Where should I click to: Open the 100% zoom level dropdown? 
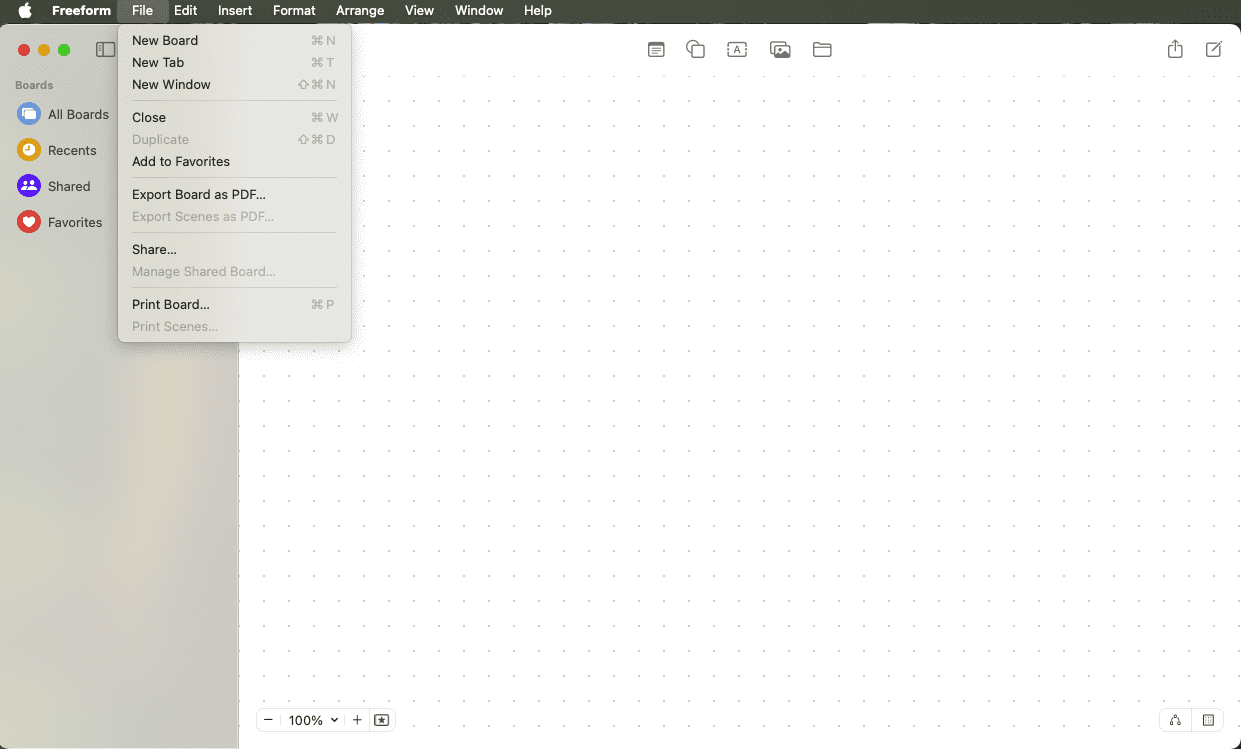point(314,720)
